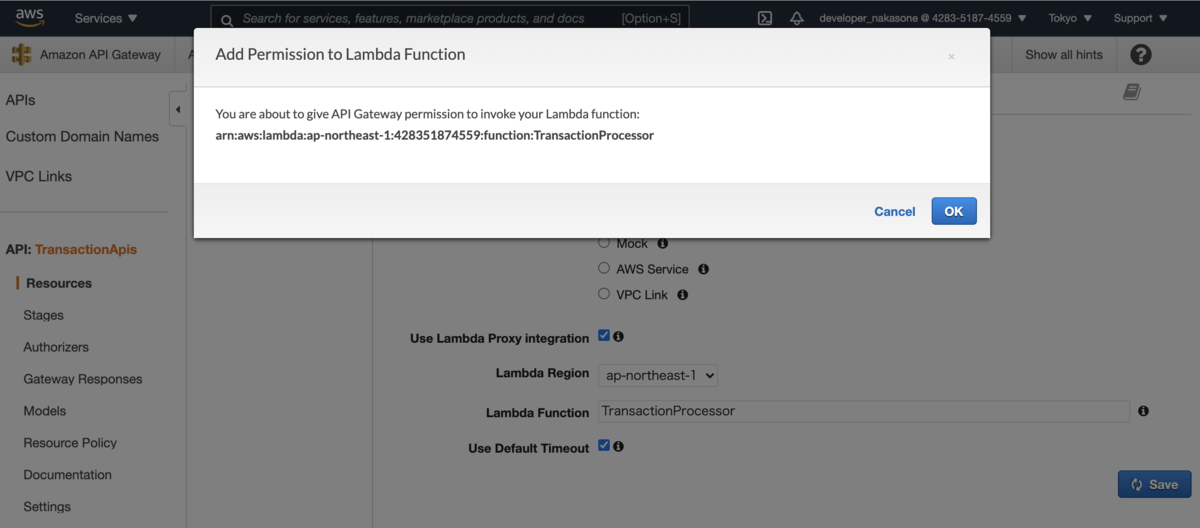Select Resources in the API menu
1200x528 pixels.
click(59, 283)
